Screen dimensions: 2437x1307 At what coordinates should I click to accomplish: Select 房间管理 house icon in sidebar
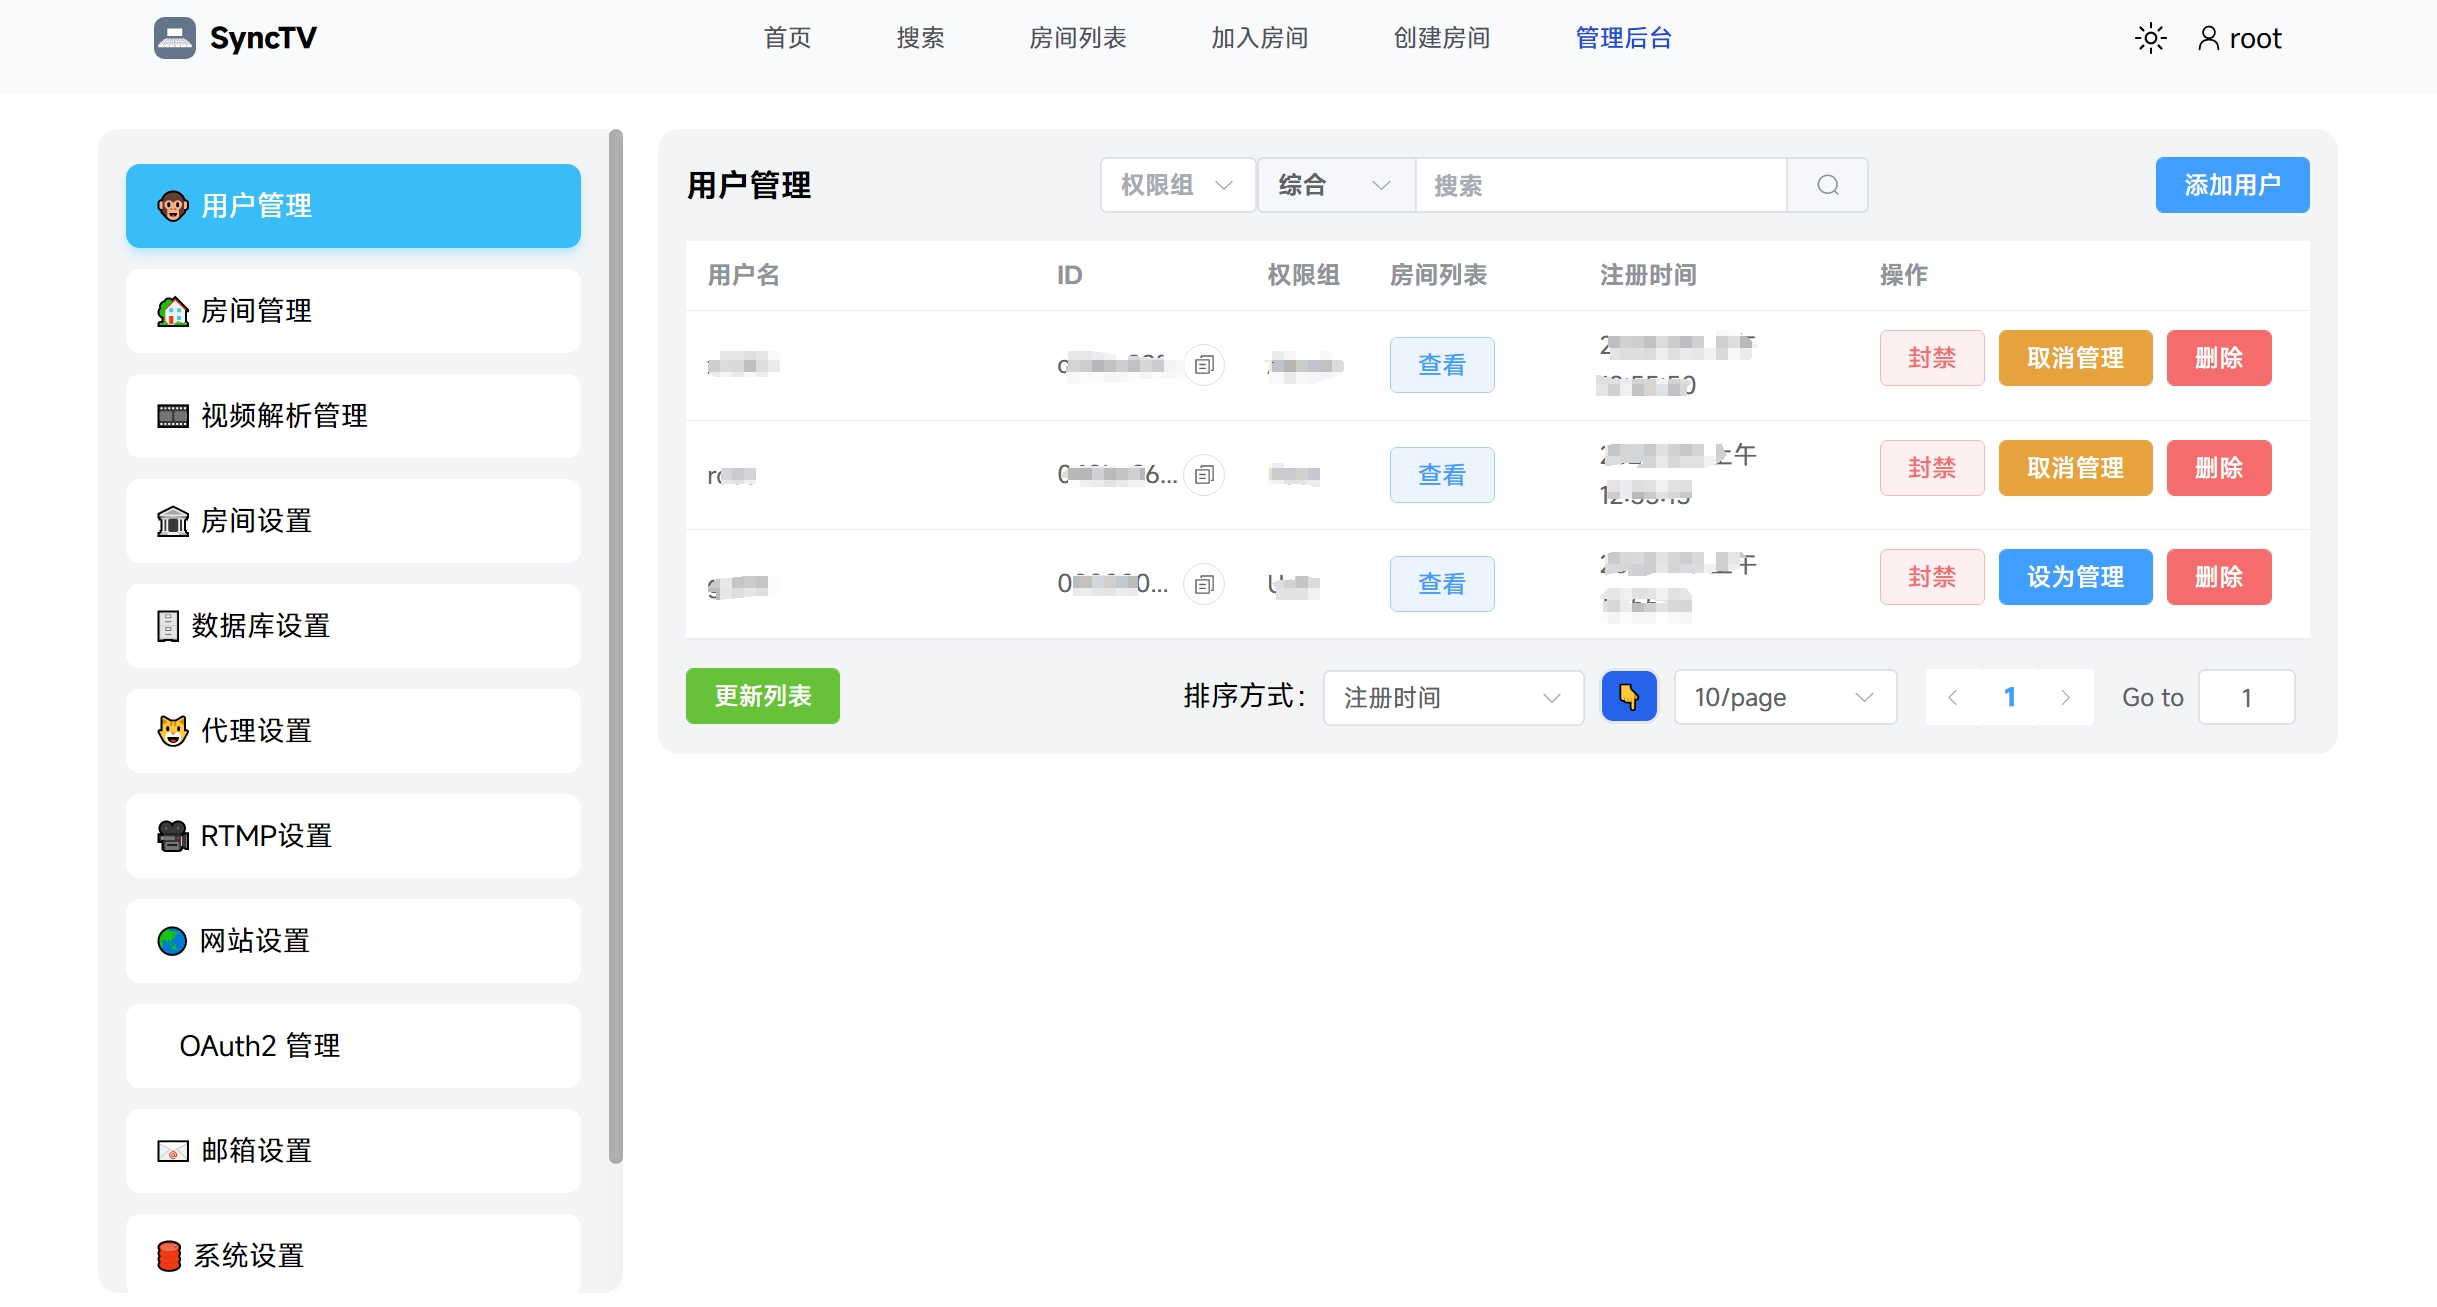172,311
